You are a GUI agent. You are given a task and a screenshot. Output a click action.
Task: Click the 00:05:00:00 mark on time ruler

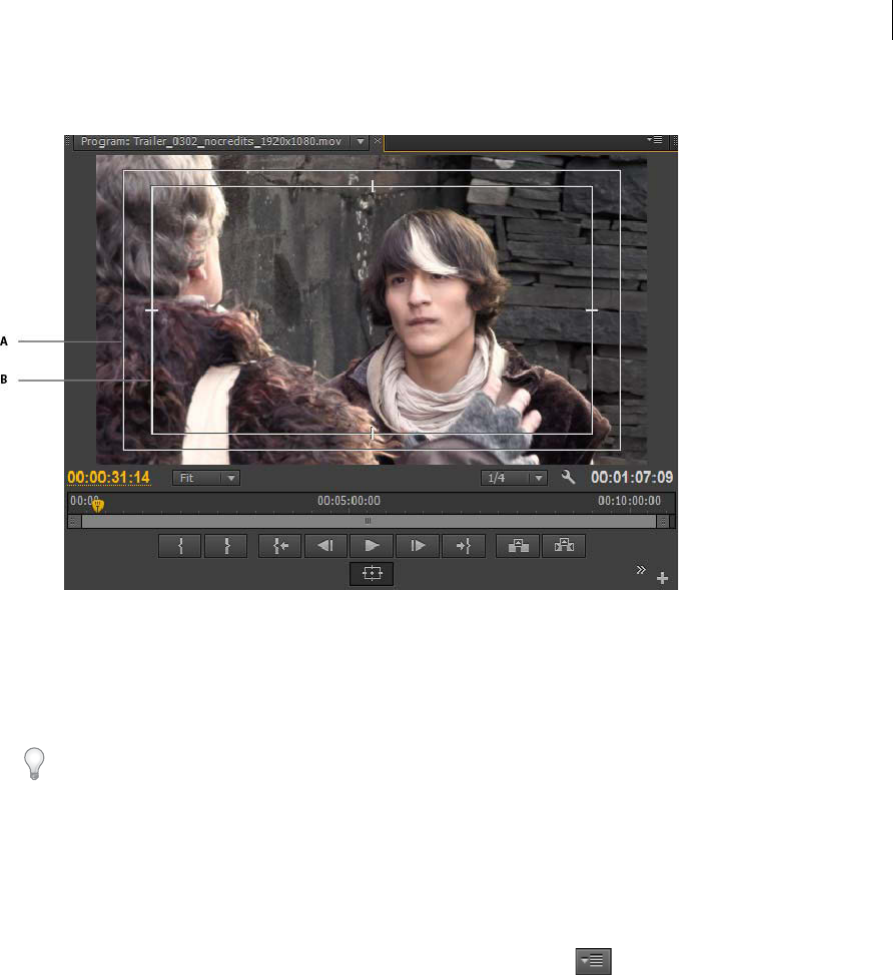coord(348,501)
